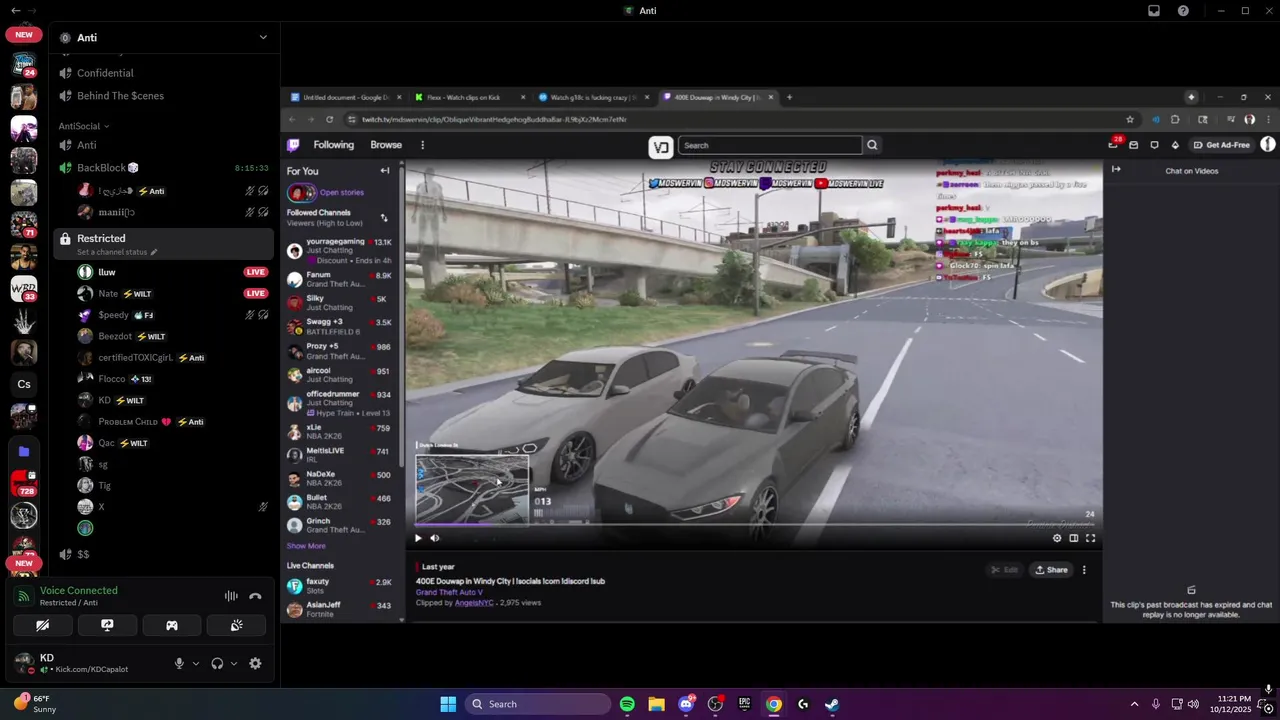Enter fullscreen on clip player
Screen dimensions: 1280x720
pyautogui.click(x=1091, y=538)
